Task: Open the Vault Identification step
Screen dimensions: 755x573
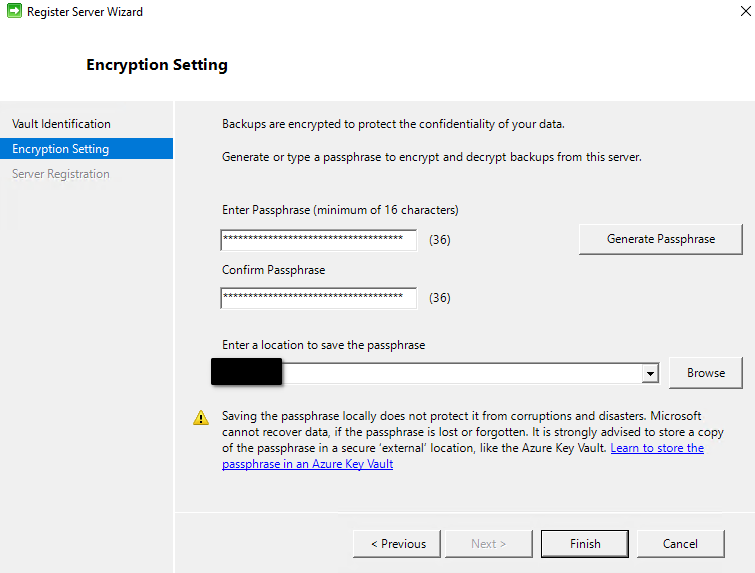Action: 62,124
